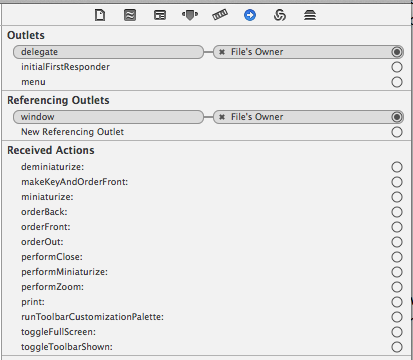
Task: Switch to the Attributes inspector
Action: tap(190, 15)
